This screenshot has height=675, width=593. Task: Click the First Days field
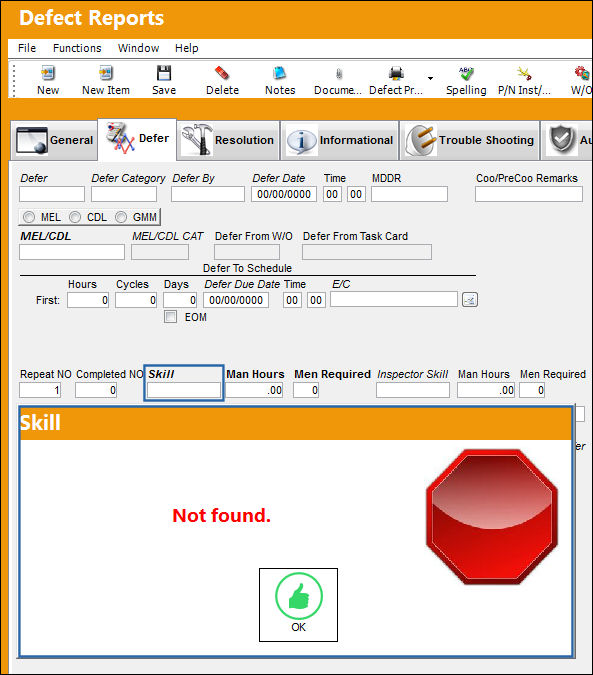(x=180, y=300)
